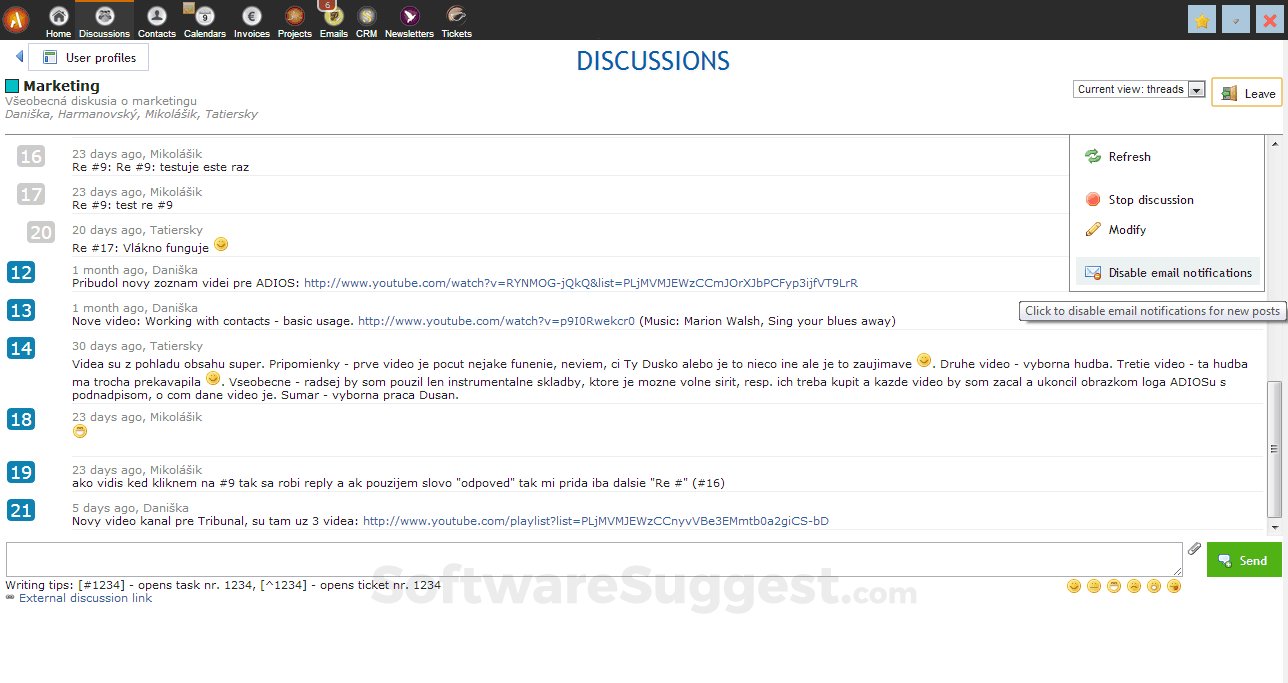Insert the tongue-out emoticon

pyautogui.click(x=1174, y=586)
